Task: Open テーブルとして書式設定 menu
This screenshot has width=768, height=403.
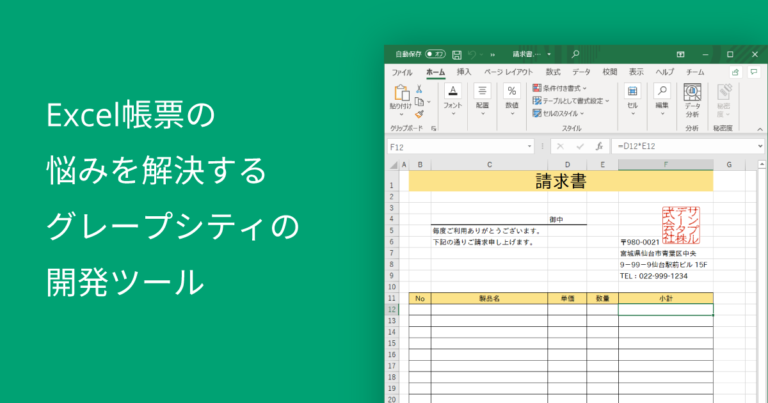Action: pyautogui.click(x=571, y=101)
